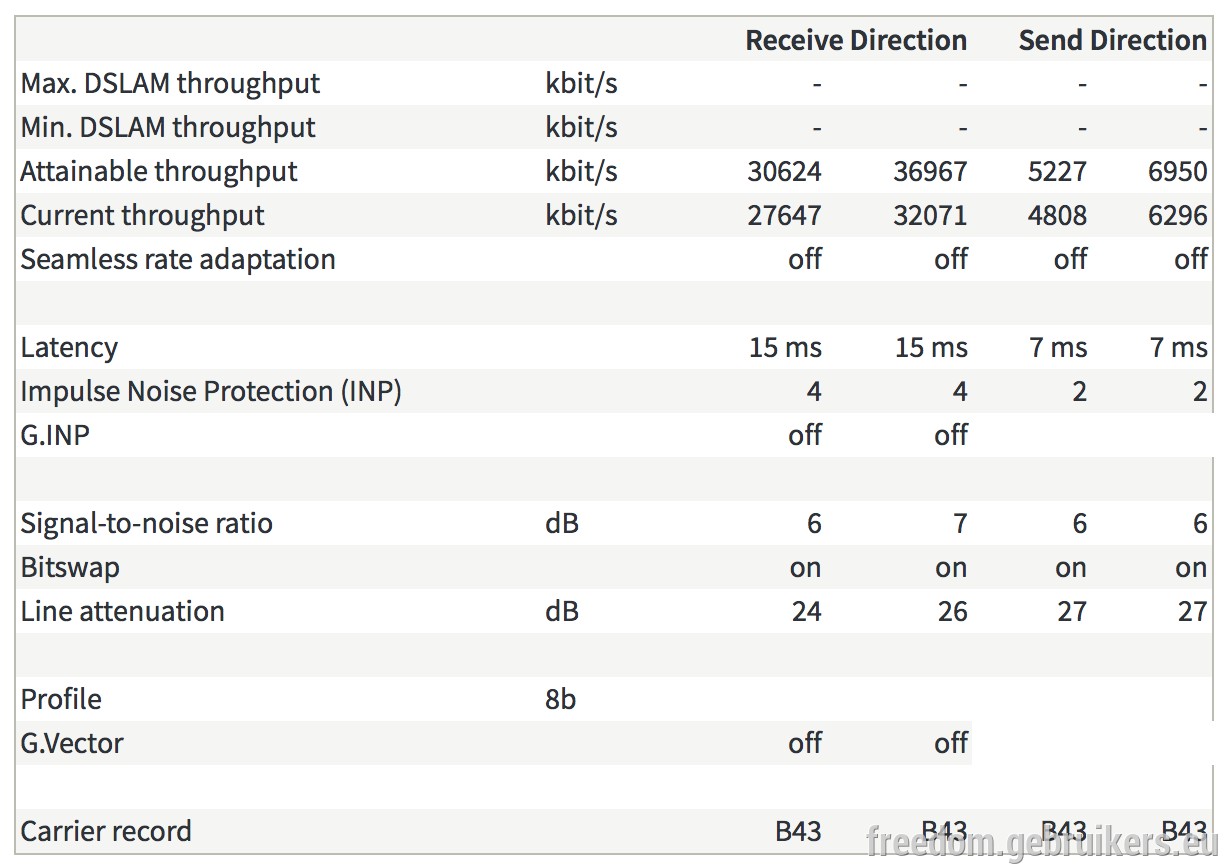1230x866 pixels.
Task: Click the Current throughput value 27647
Action: click(784, 215)
